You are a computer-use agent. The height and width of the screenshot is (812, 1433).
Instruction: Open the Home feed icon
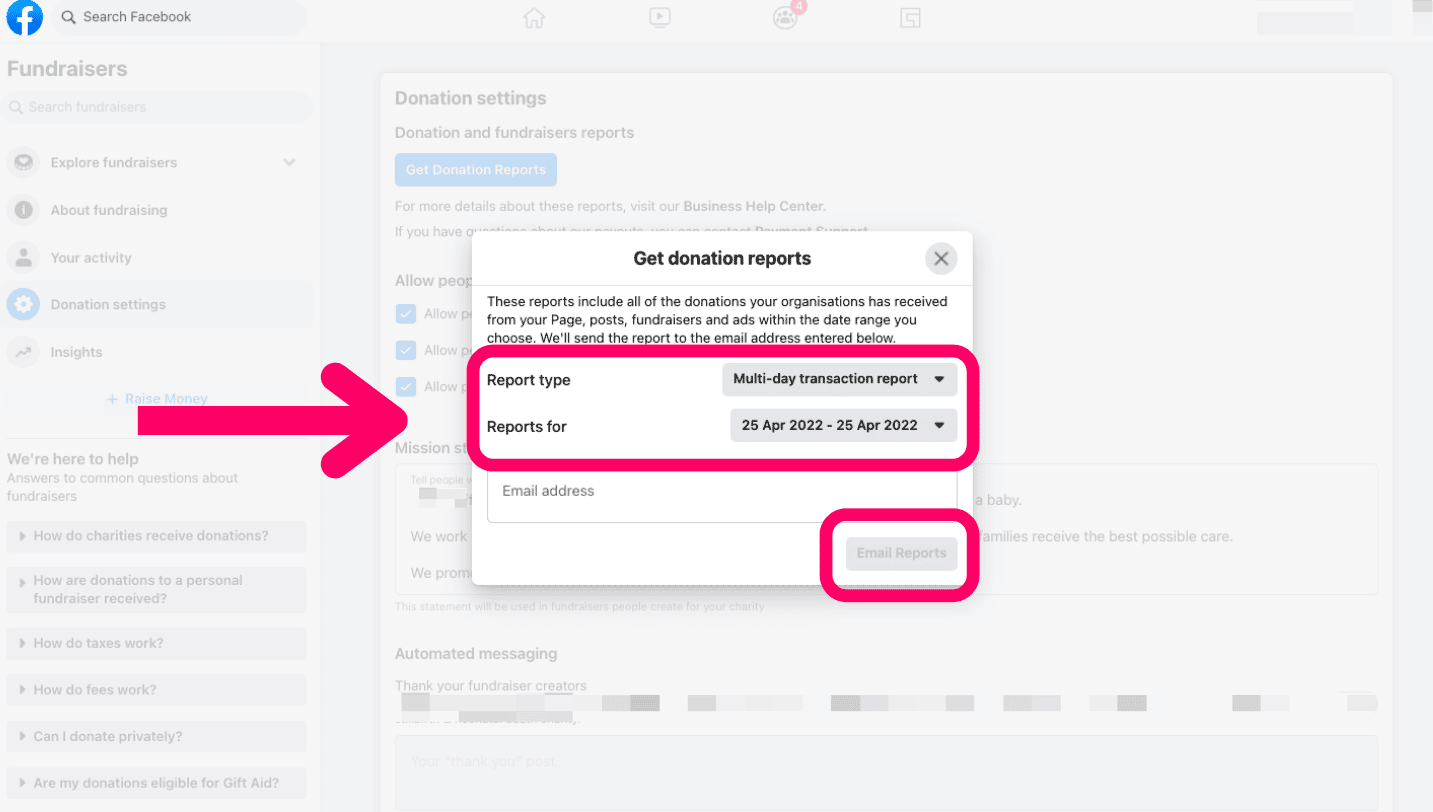click(534, 17)
